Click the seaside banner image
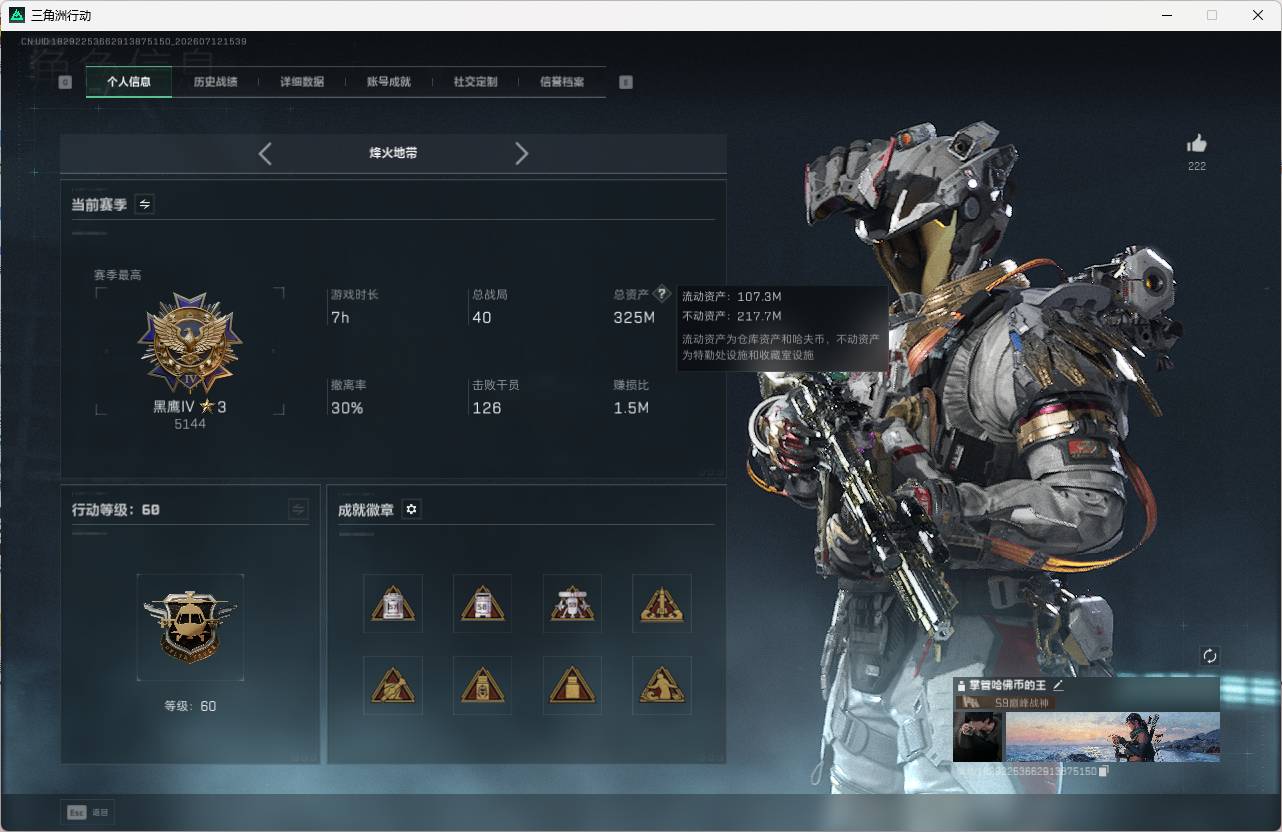 [x=1113, y=737]
